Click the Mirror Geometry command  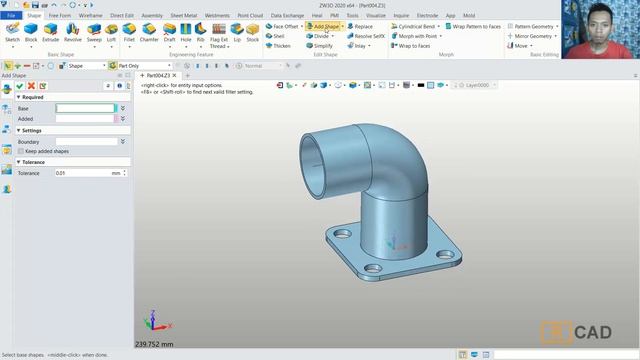529,36
